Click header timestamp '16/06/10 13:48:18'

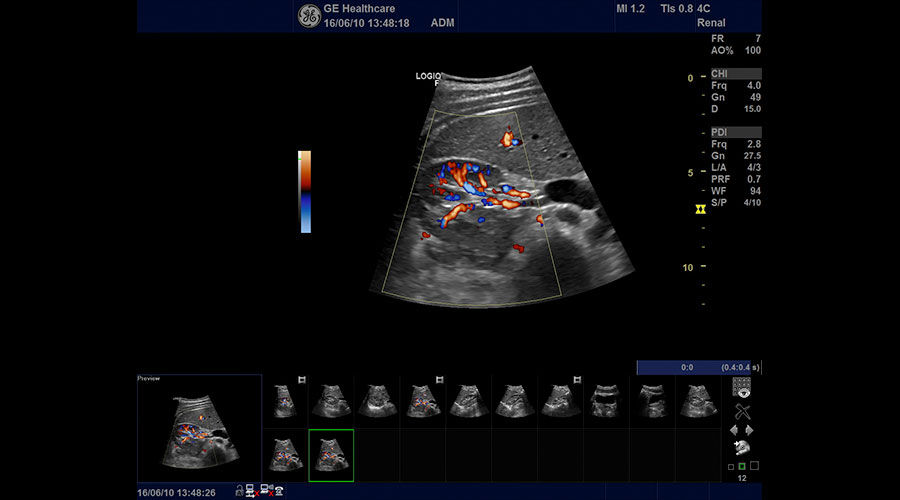coord(366,23)
